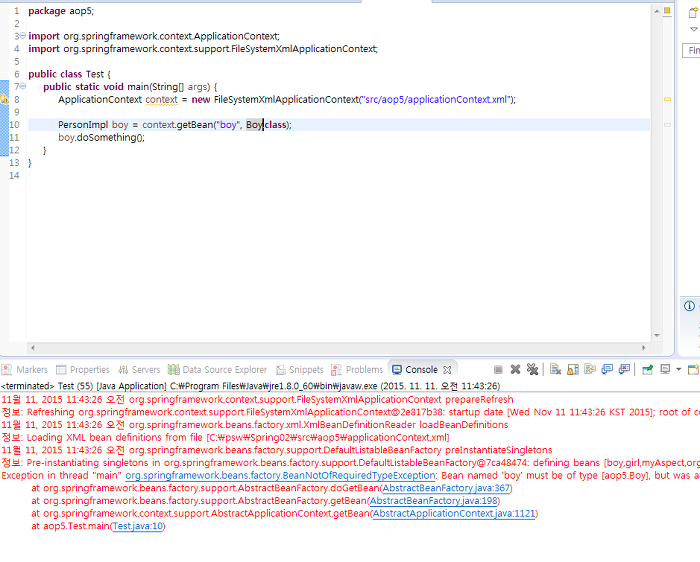Open the Test.java:10 stack trace link
The width and height of the screenshot is (700, 562).
click(138, 526)
